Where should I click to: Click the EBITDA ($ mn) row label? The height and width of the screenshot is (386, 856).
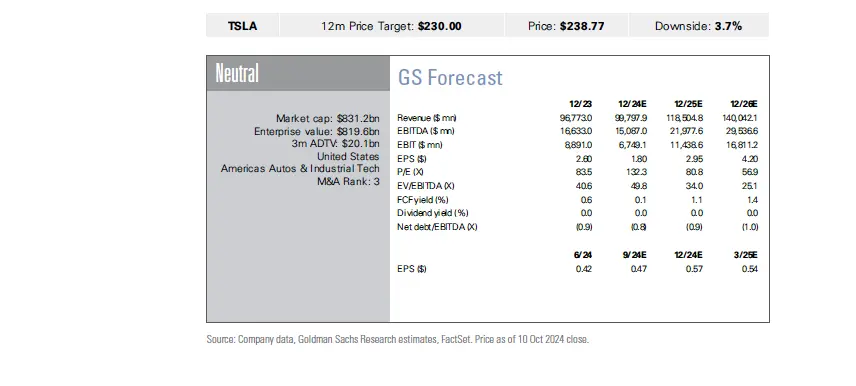pyautogui.click(x=425, y=132)
